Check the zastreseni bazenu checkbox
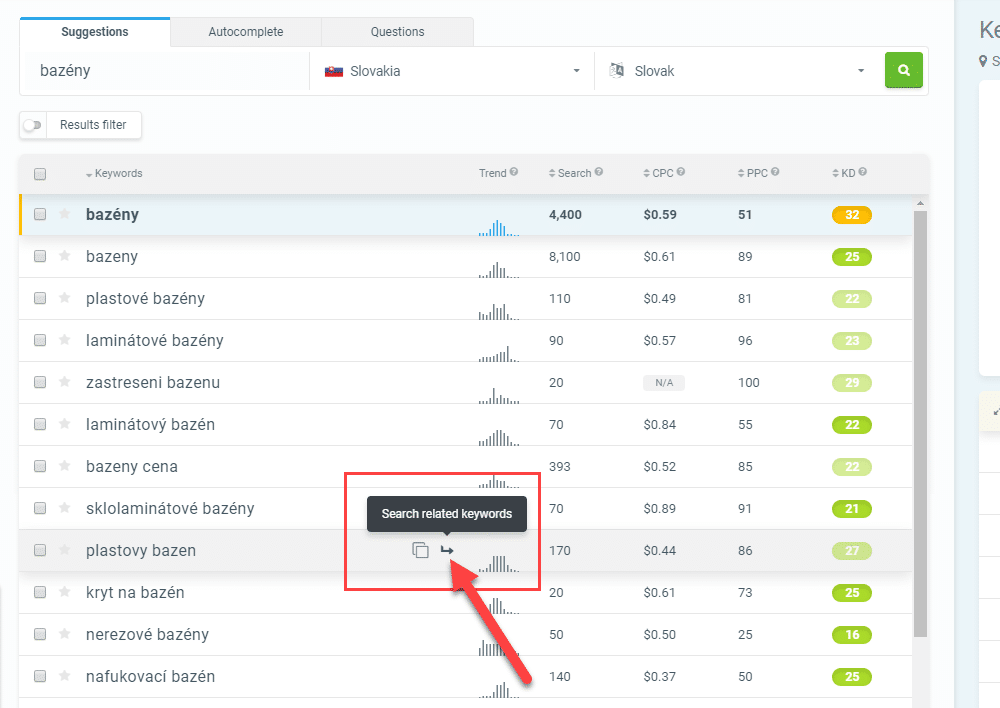The height and width of the screenshot is (708, 1000). pyautogui.click(x=40, y=383)
